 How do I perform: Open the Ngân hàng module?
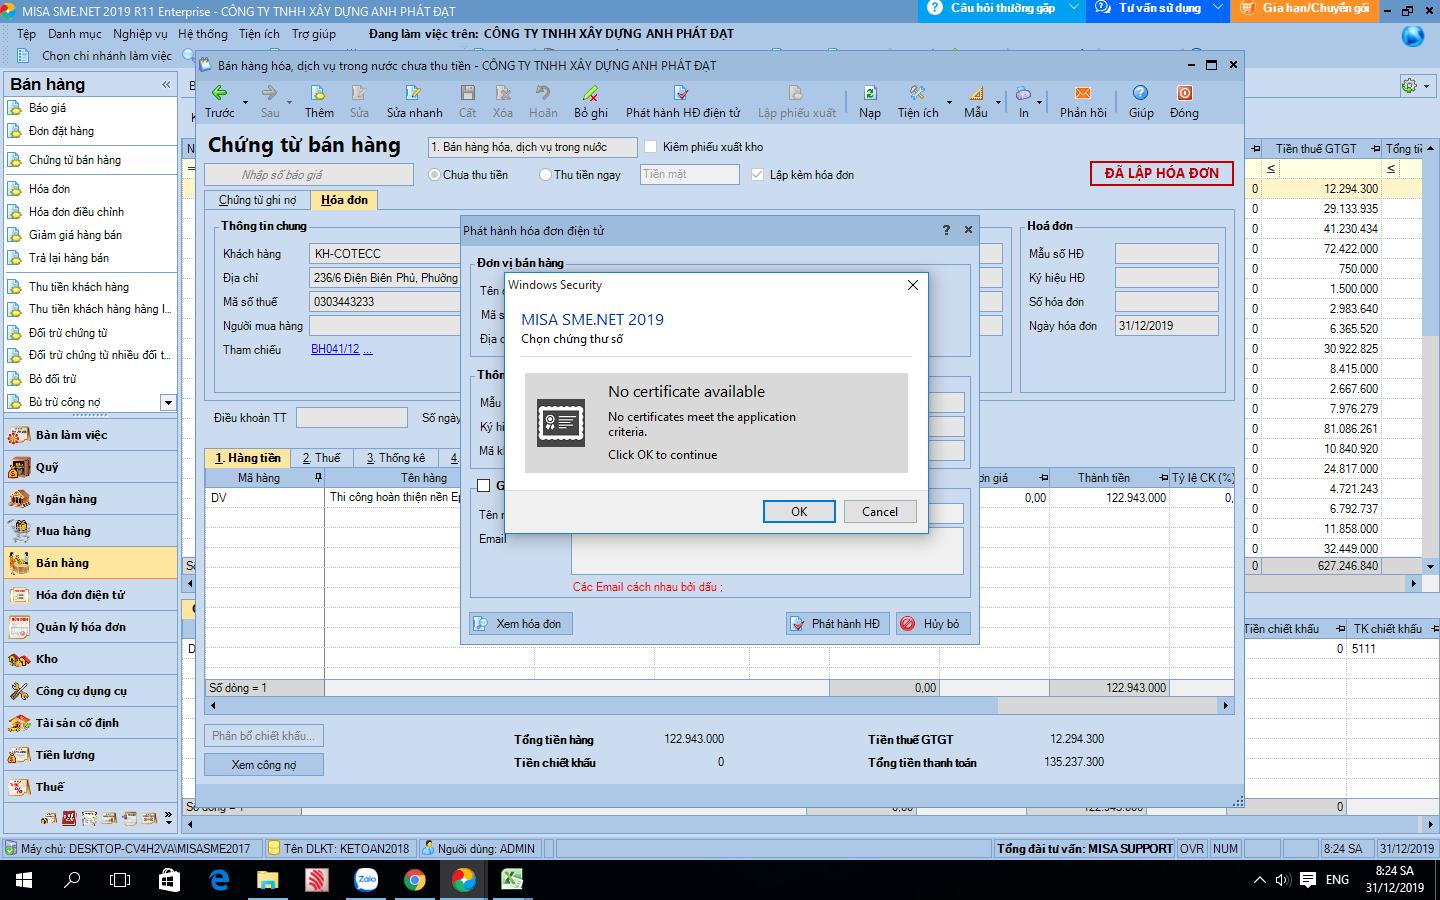[90, 499]
